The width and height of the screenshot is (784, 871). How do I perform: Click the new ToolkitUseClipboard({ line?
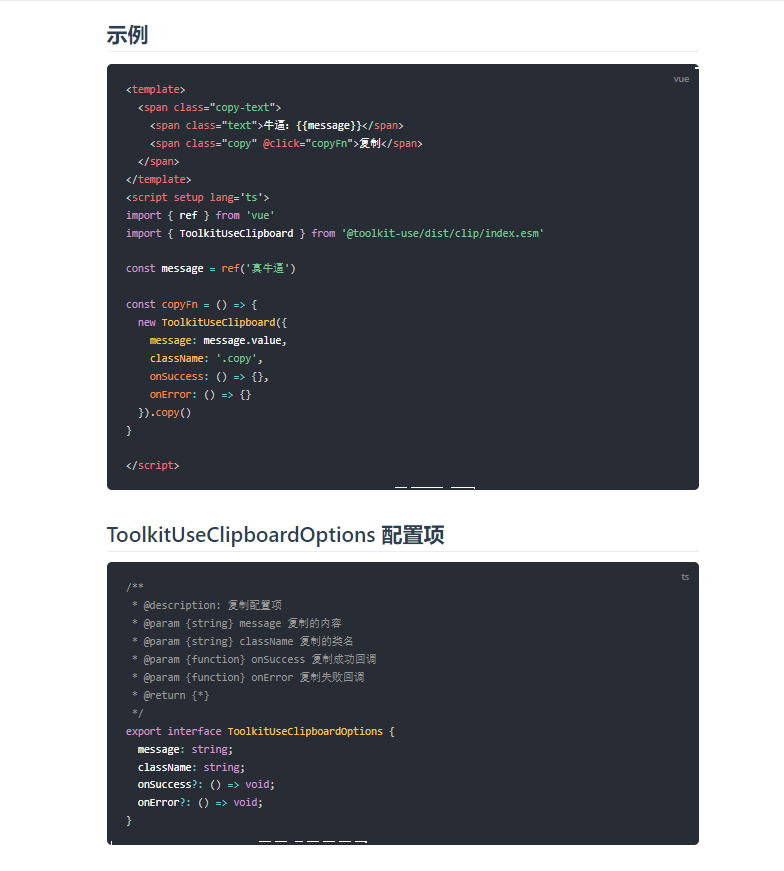(212, 322)
